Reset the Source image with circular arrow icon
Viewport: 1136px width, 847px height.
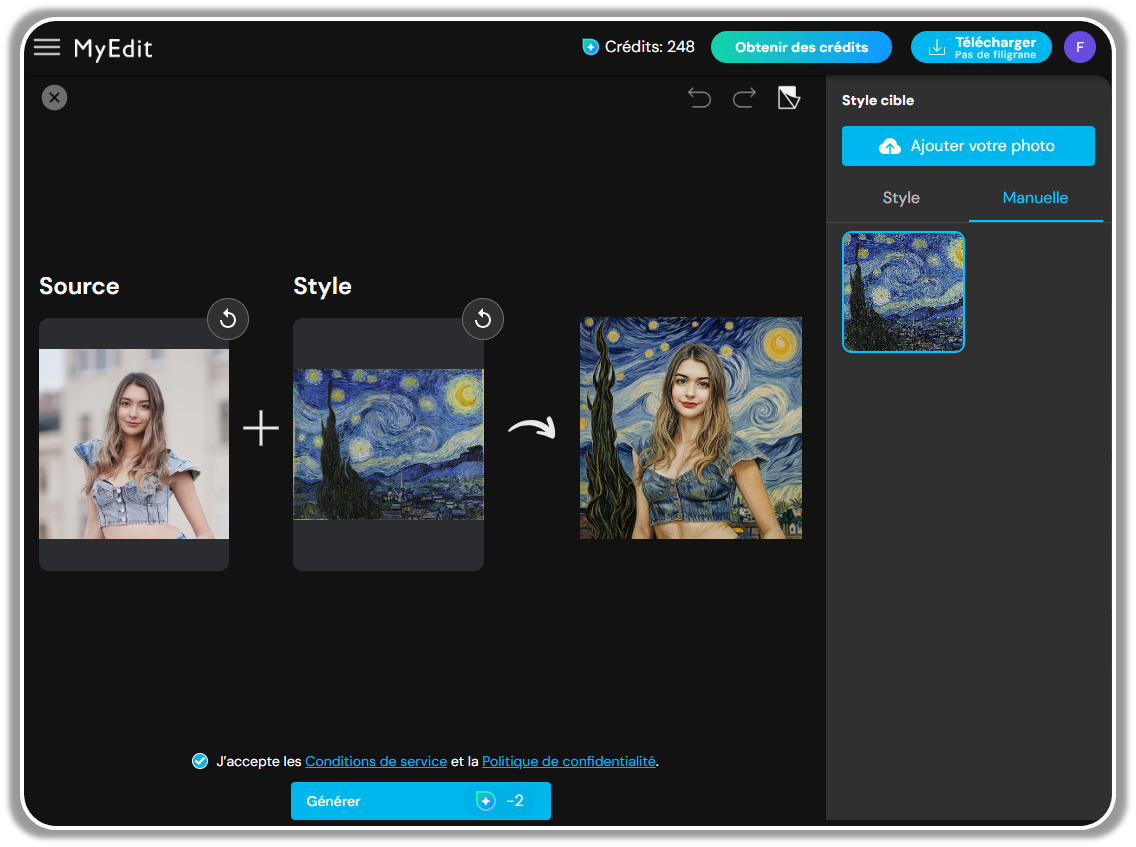click(228, 319)
